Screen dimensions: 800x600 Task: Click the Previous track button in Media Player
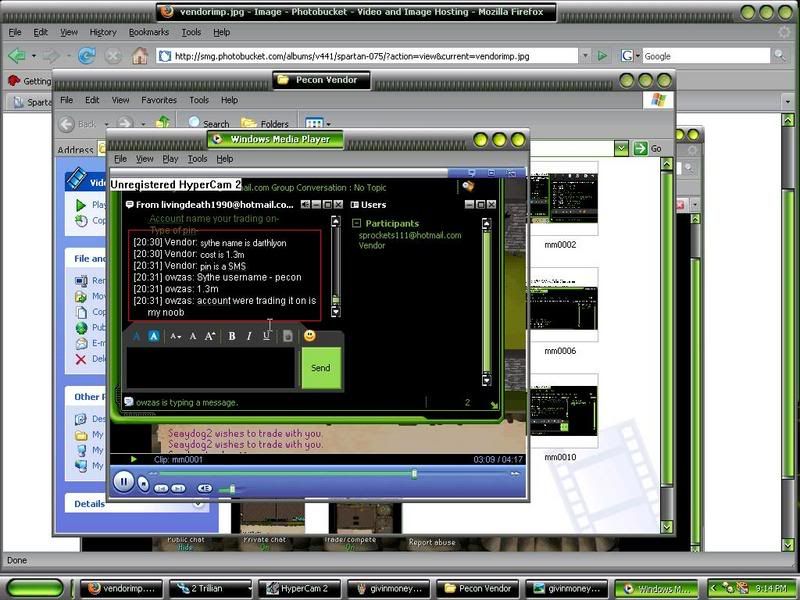coord(161,488)
